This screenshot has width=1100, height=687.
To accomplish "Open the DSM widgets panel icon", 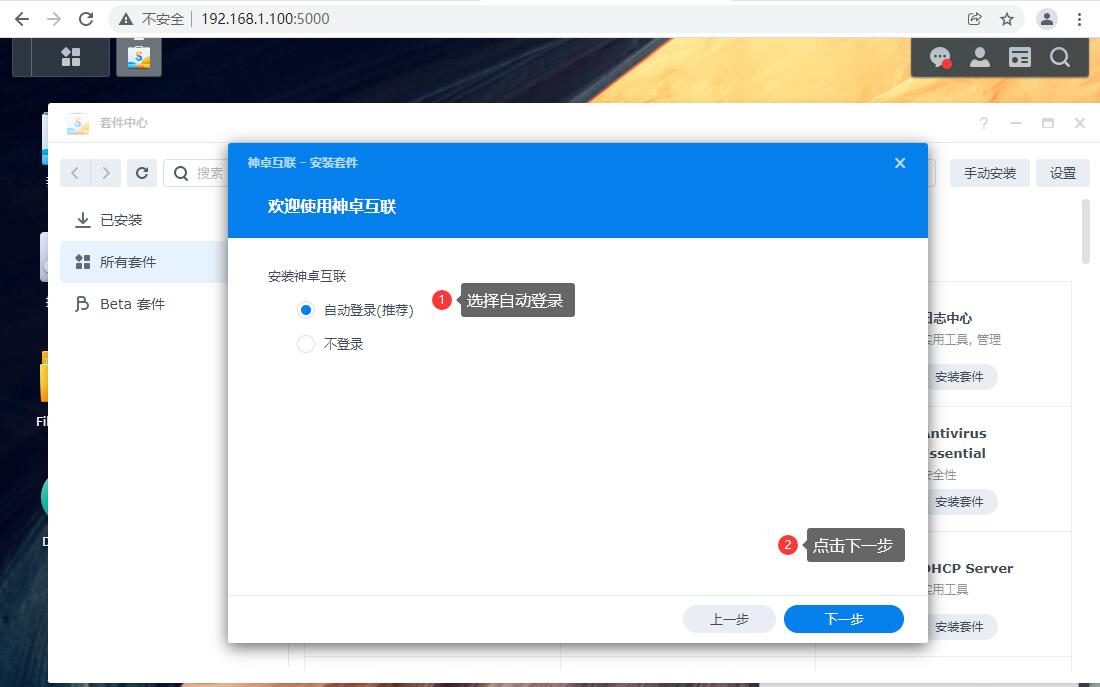I will click(x=1019, y=58).
